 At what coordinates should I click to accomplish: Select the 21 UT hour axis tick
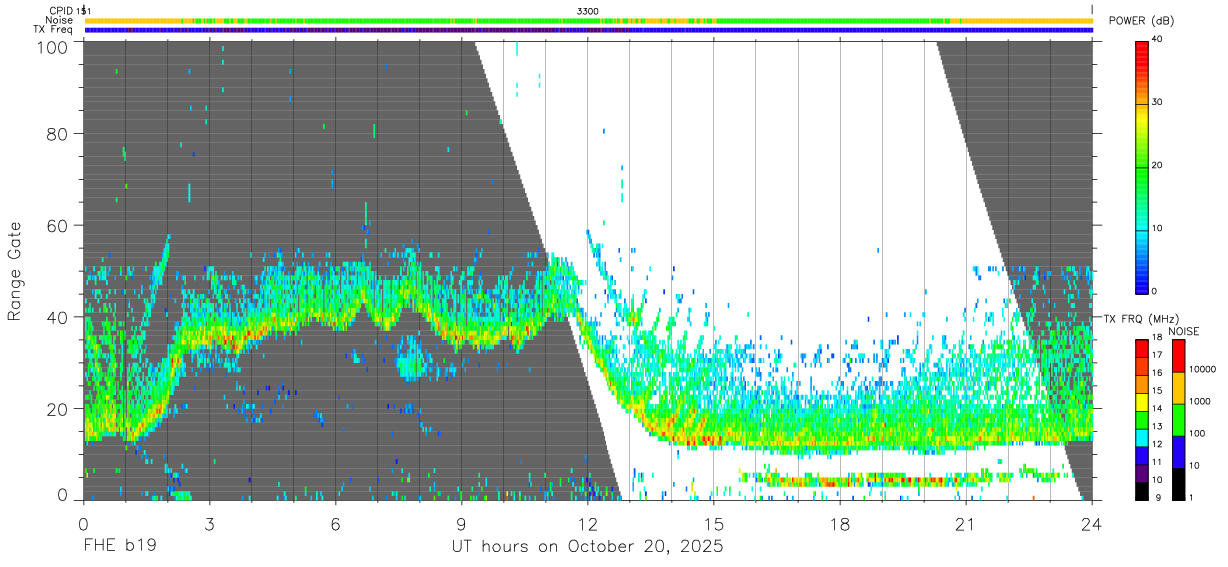pyautogui.click(x=966, y=524)
